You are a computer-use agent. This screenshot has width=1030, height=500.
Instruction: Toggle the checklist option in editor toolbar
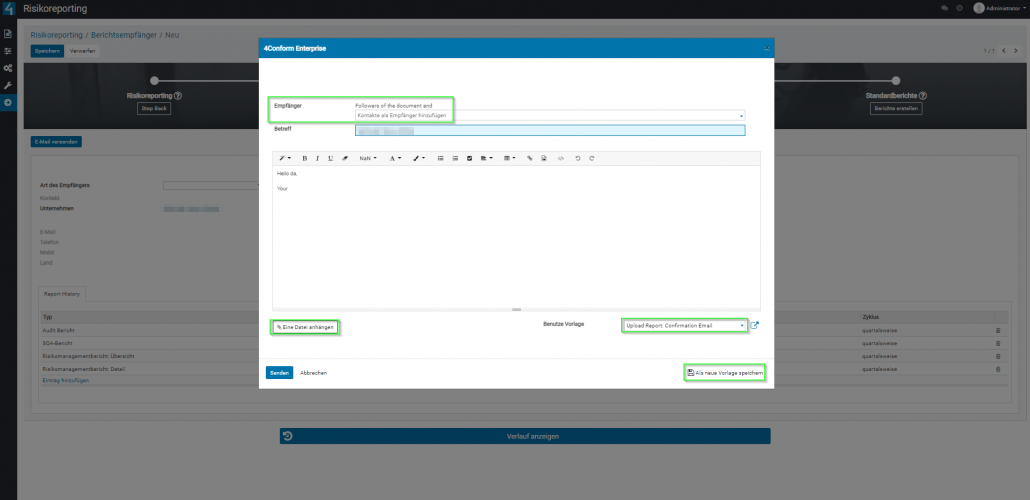coord(469,158)
